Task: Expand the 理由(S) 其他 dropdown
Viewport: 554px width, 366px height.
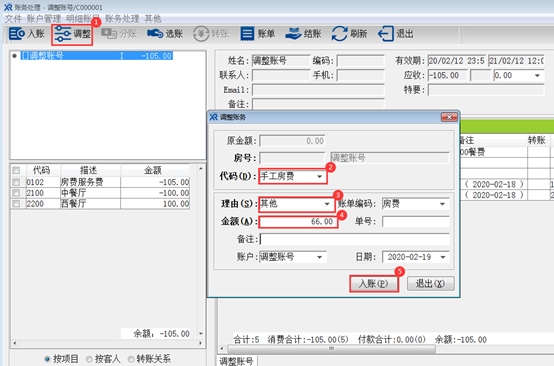Action: (327, 204)
